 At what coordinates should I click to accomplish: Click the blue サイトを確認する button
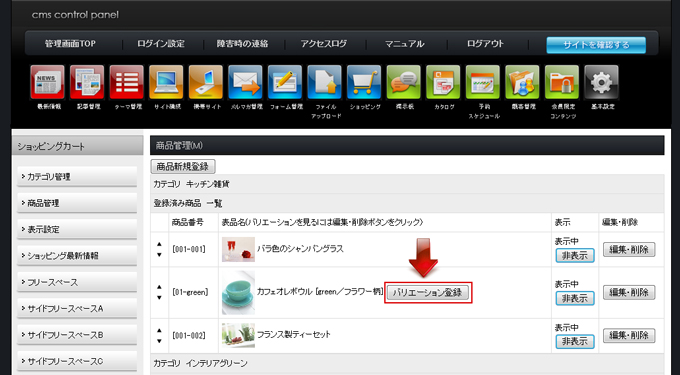(596, 45)
